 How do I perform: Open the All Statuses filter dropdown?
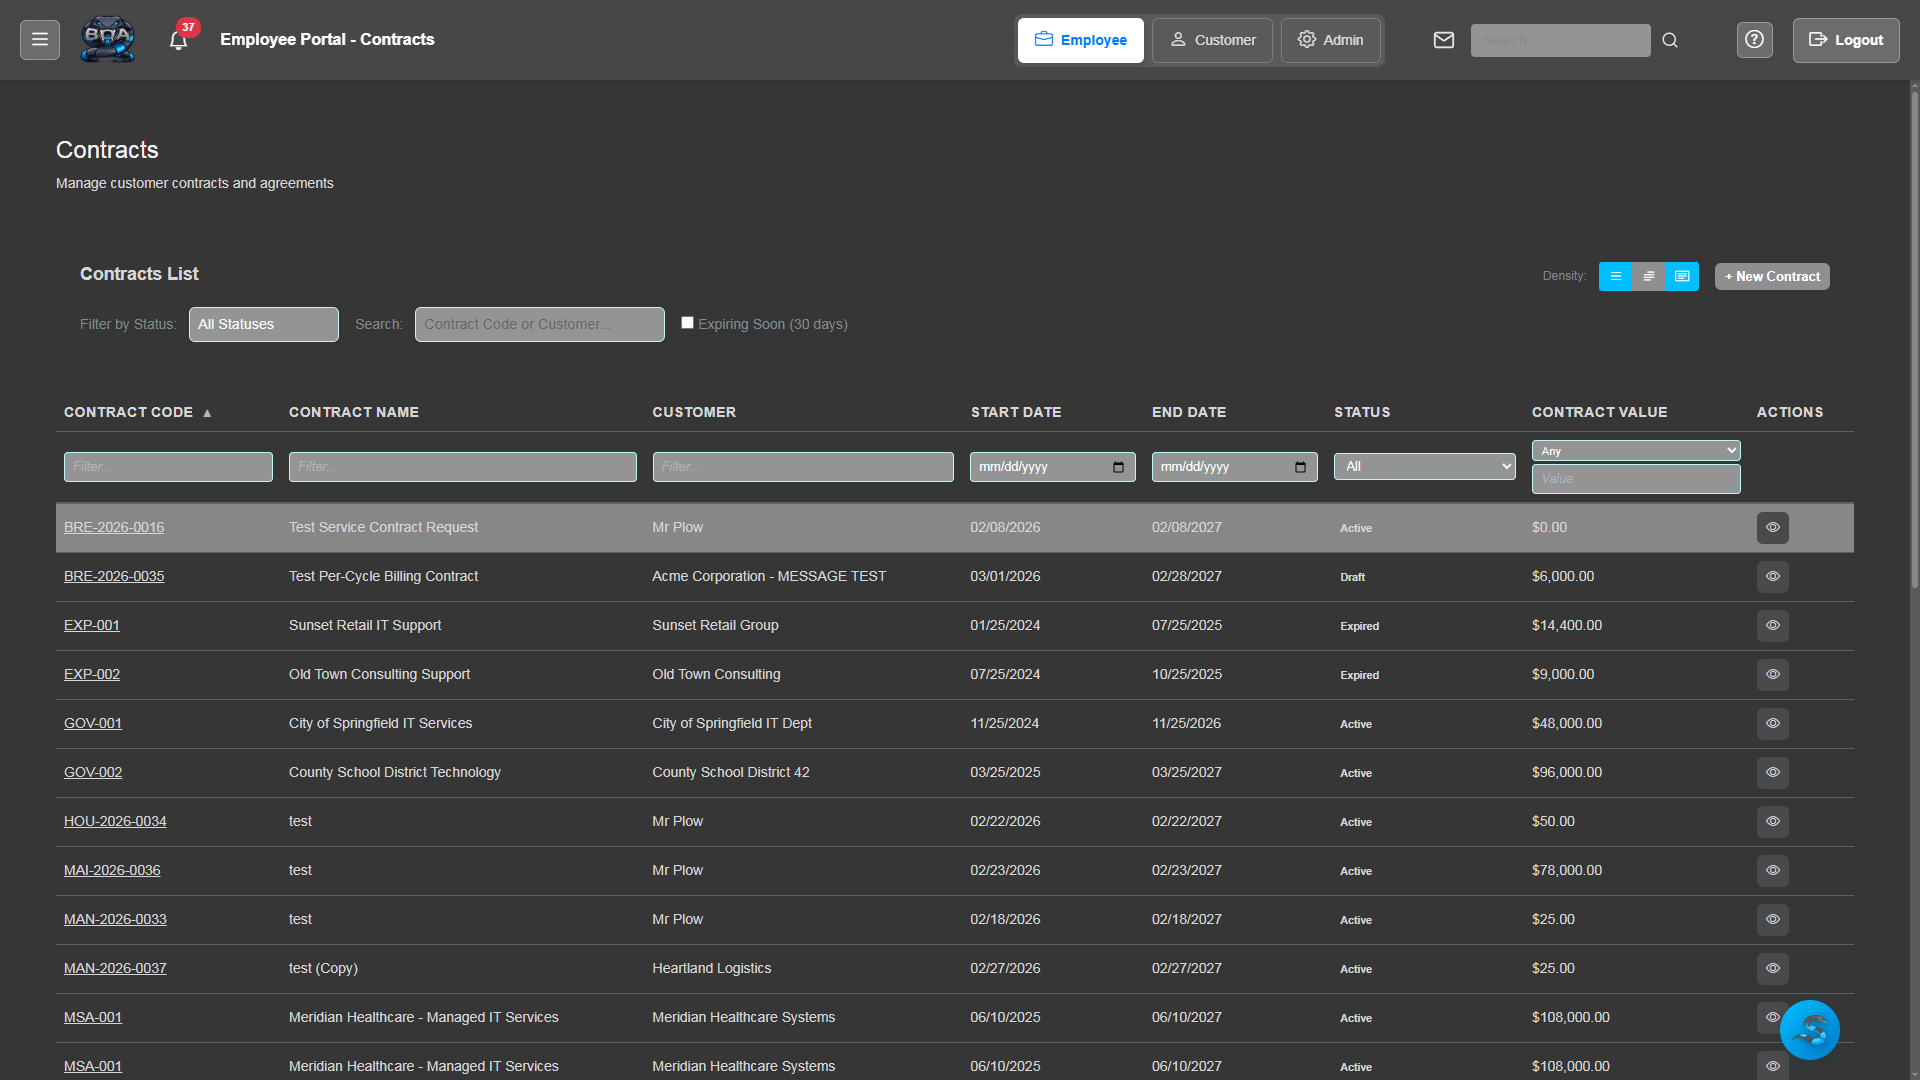pos(263,324)
